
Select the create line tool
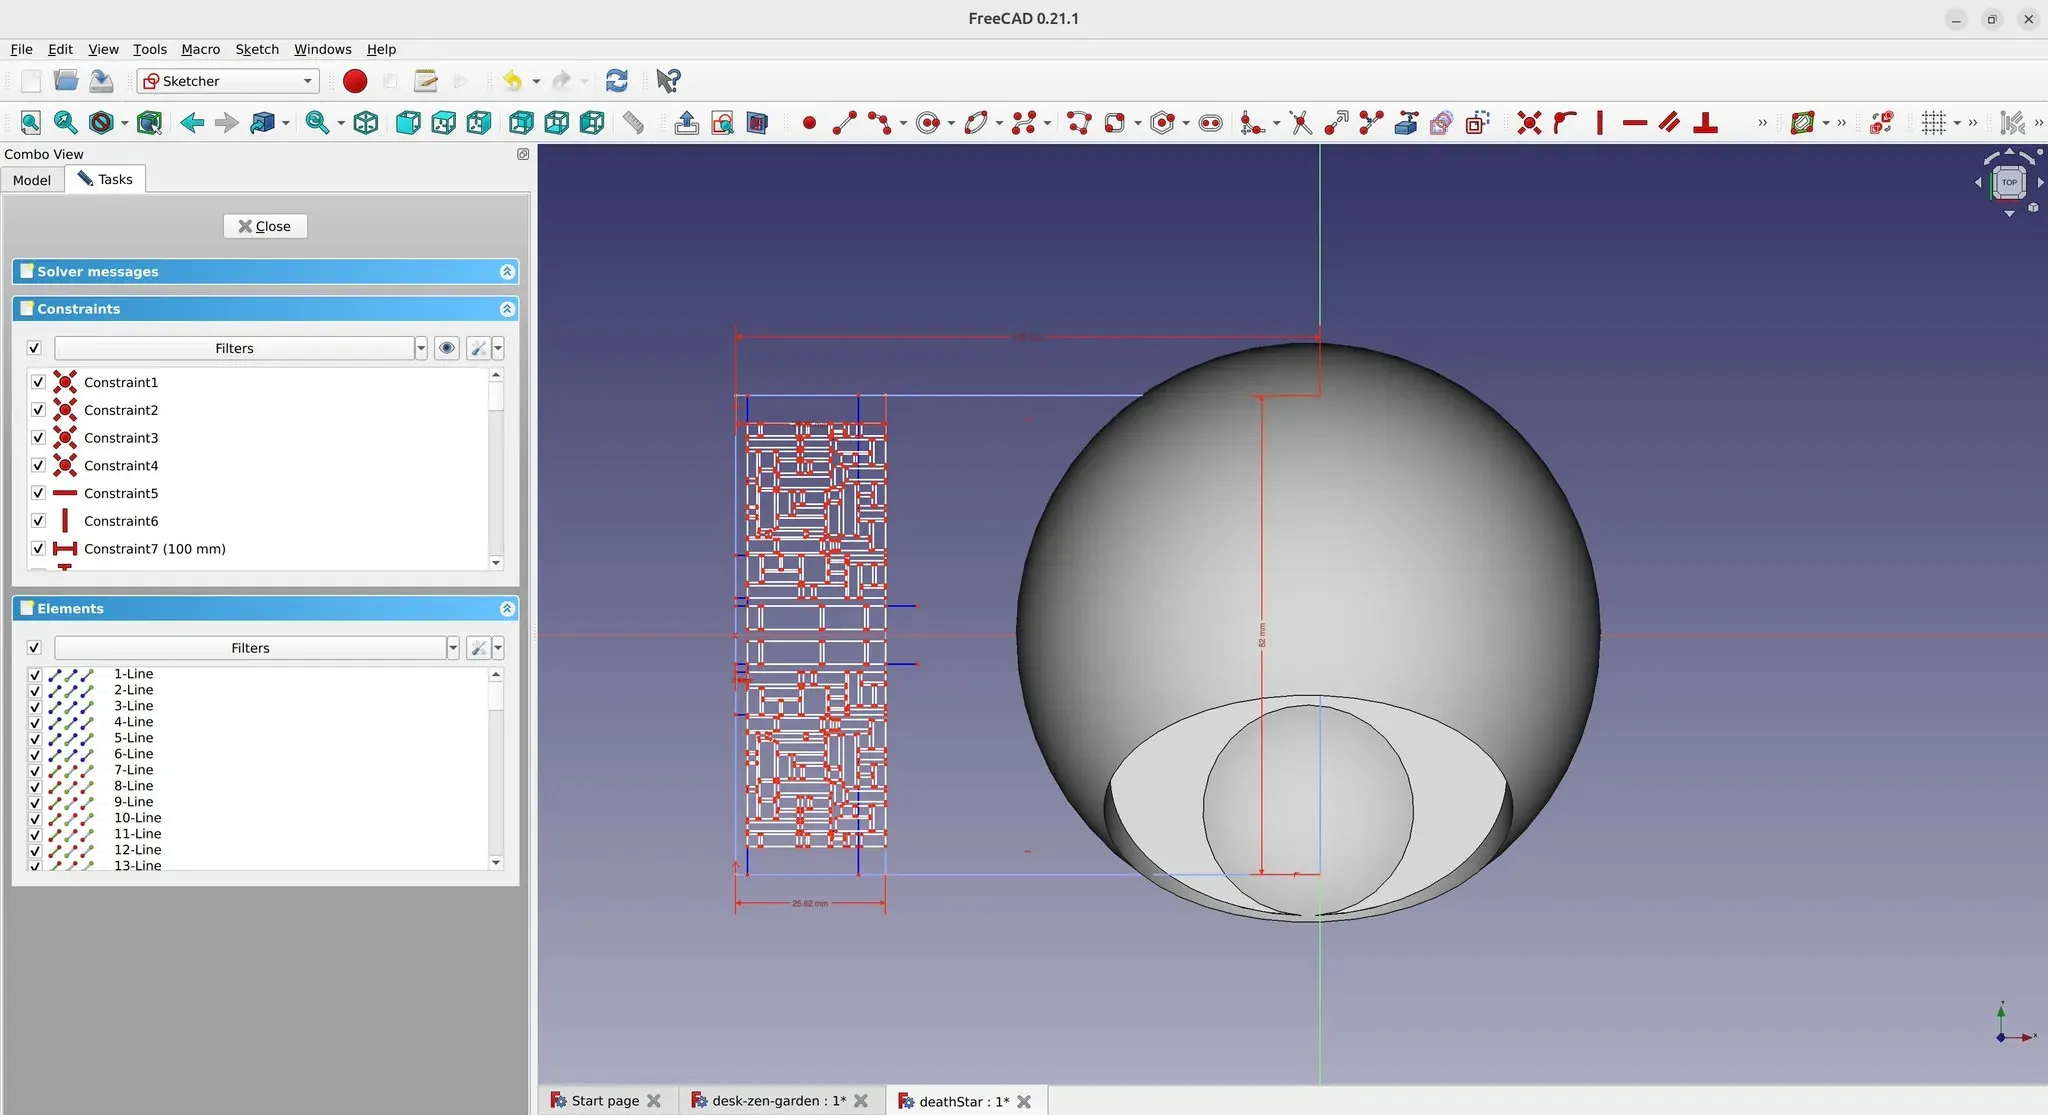[845, 123]
